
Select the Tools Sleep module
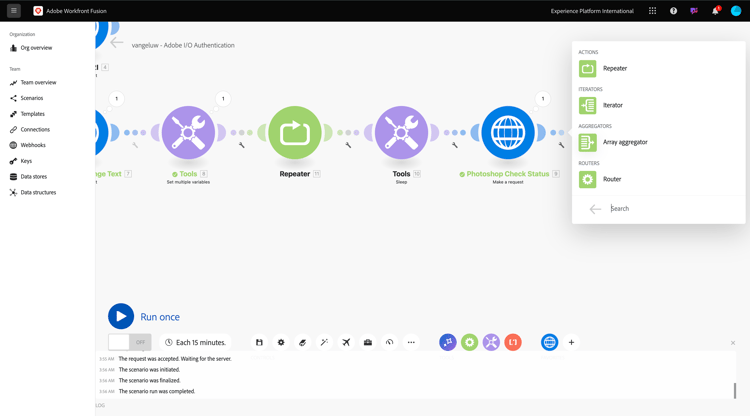click(401, 132)
